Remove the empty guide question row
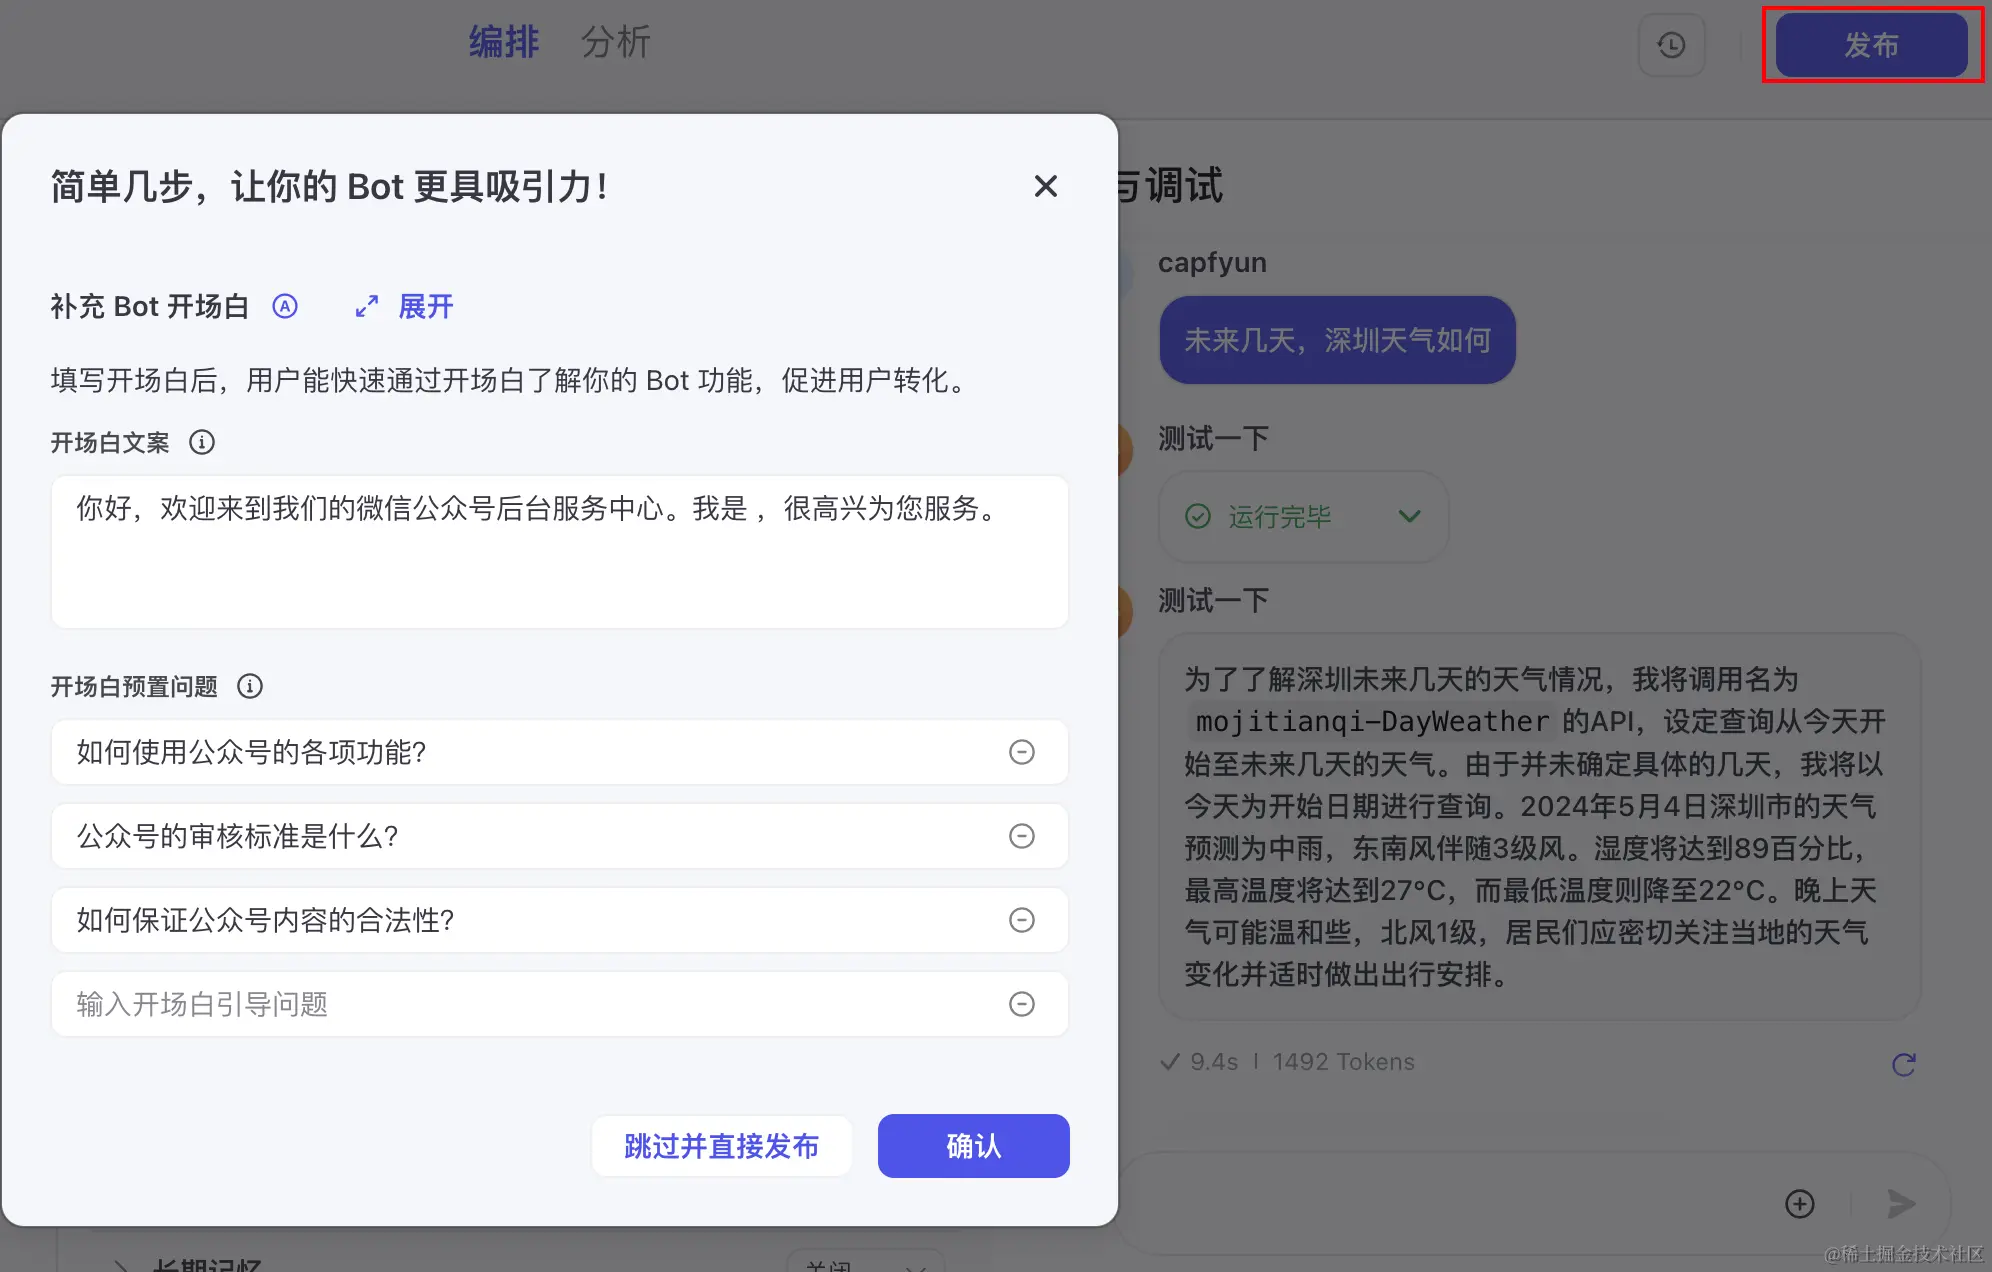1992x1272 pixels. pyautogui.click(x=1021, y=1004)
